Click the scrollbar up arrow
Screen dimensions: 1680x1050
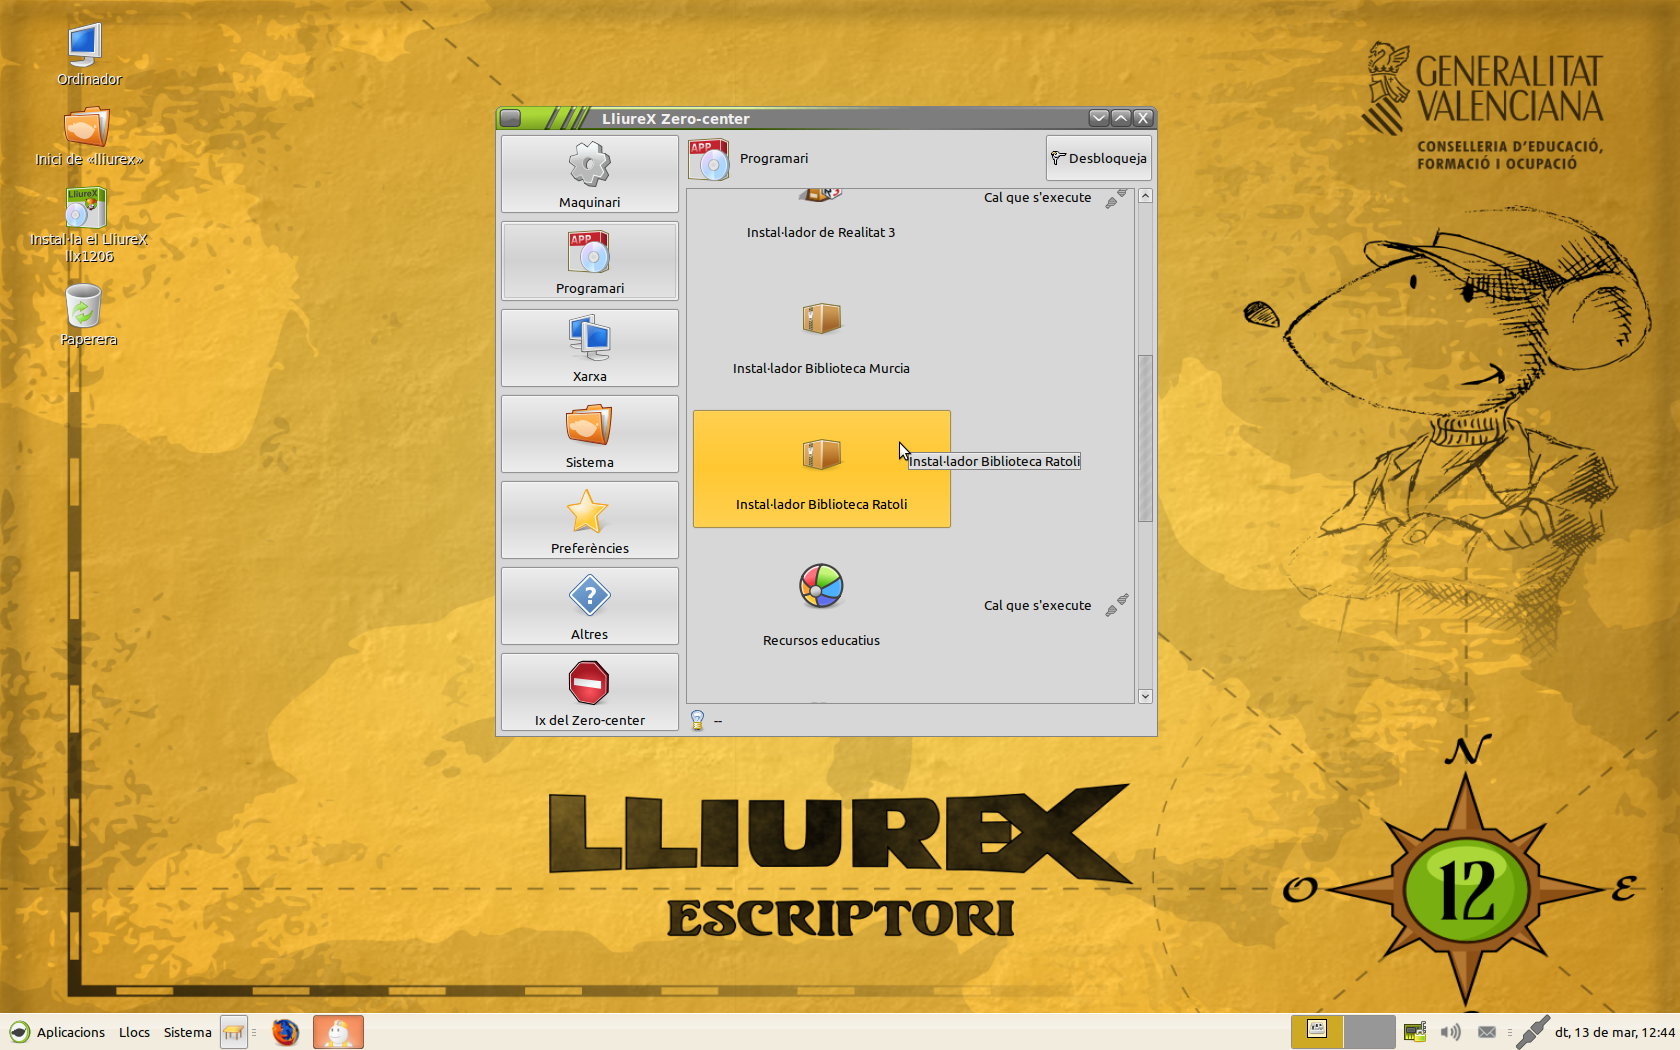click(x=1145, y=196)
